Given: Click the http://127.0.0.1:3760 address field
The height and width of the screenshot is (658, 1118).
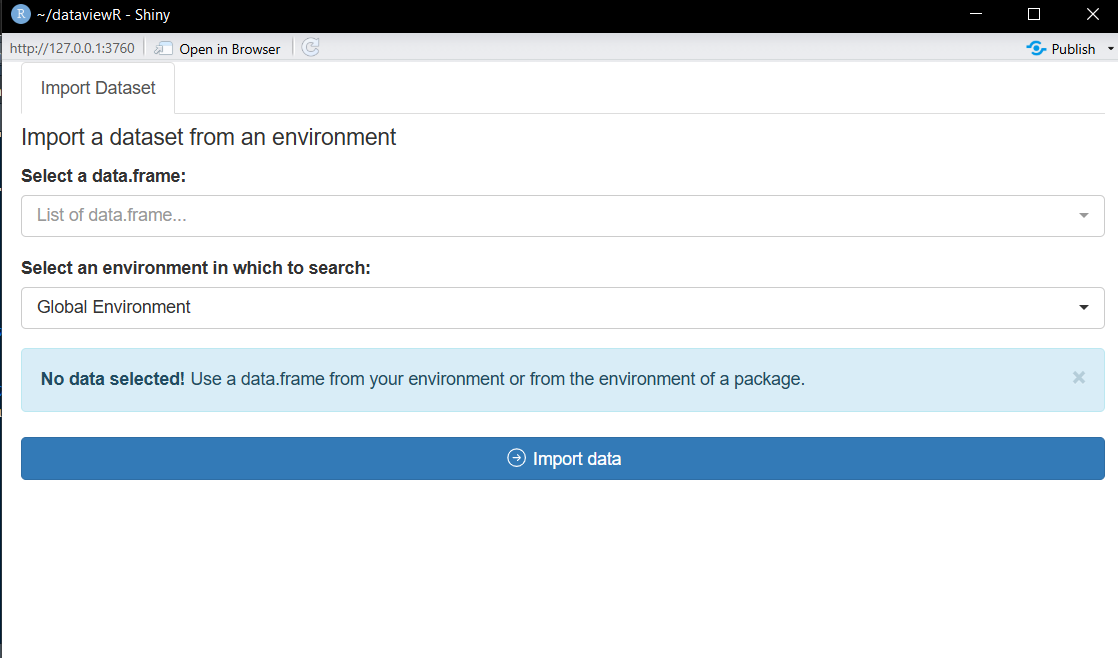Looking at the screenshot, I should point(70,47).
